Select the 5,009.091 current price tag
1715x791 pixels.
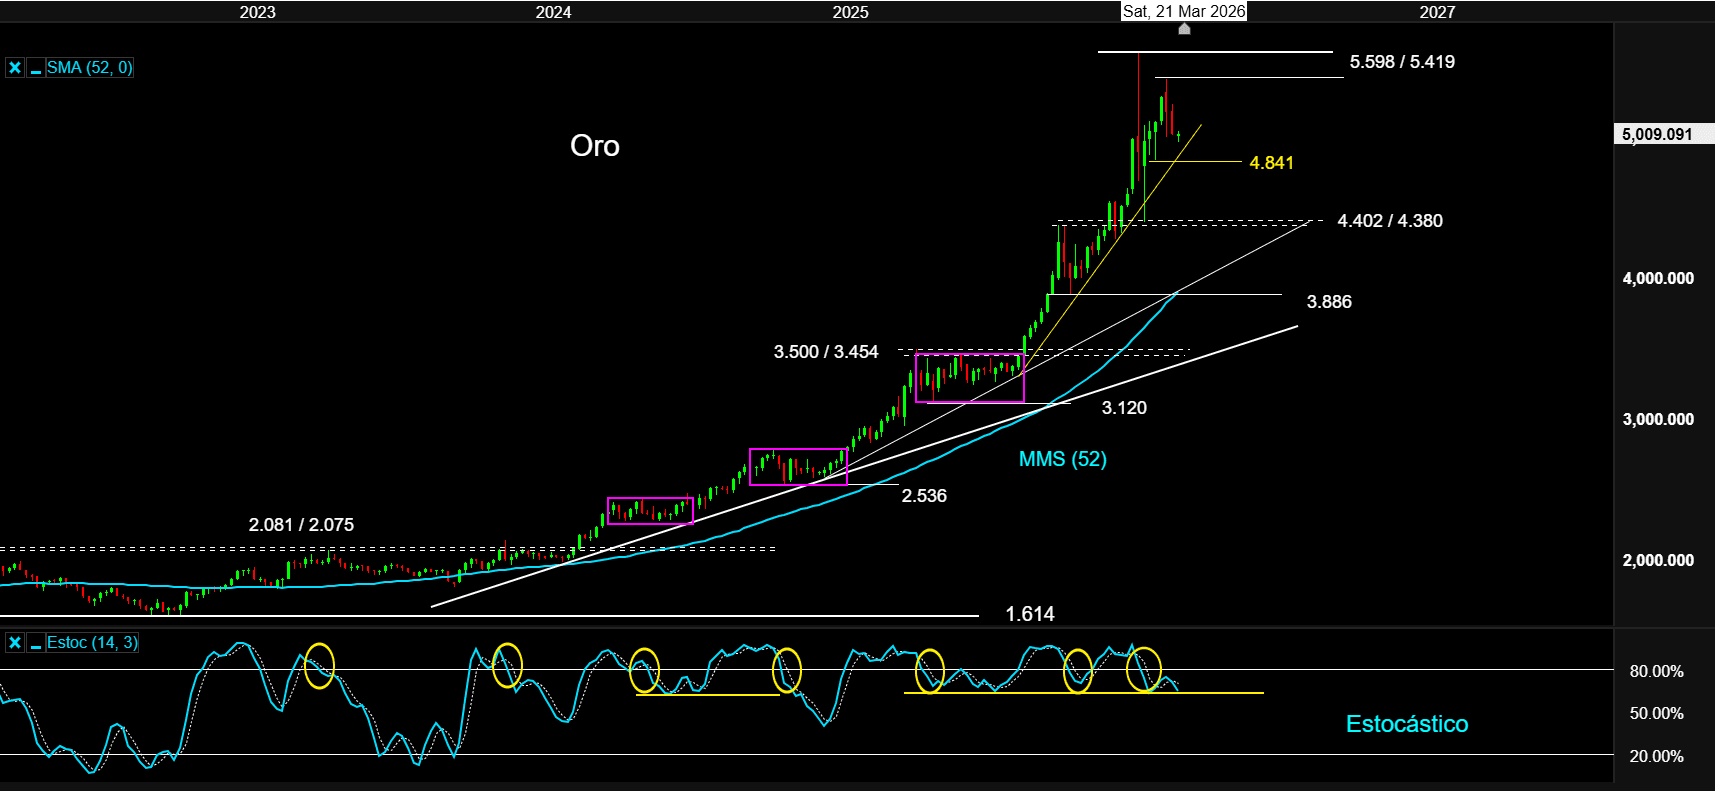click(1657, 134)
